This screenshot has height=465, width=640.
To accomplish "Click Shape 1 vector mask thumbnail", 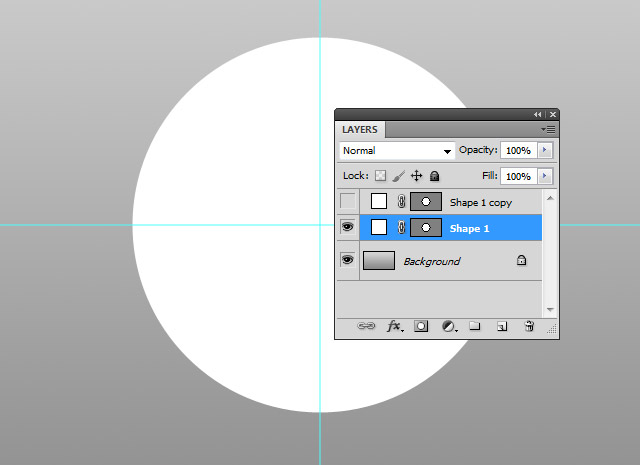I will coord(426,227).
